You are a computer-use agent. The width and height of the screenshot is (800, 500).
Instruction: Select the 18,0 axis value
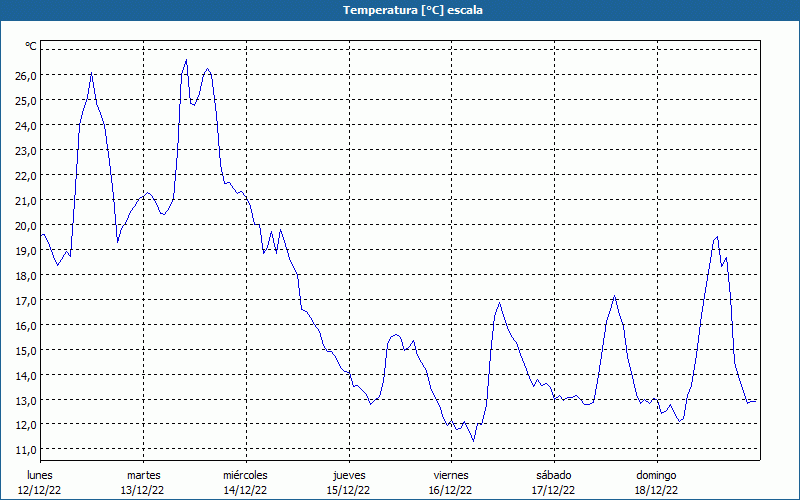[x=25, y=276]
